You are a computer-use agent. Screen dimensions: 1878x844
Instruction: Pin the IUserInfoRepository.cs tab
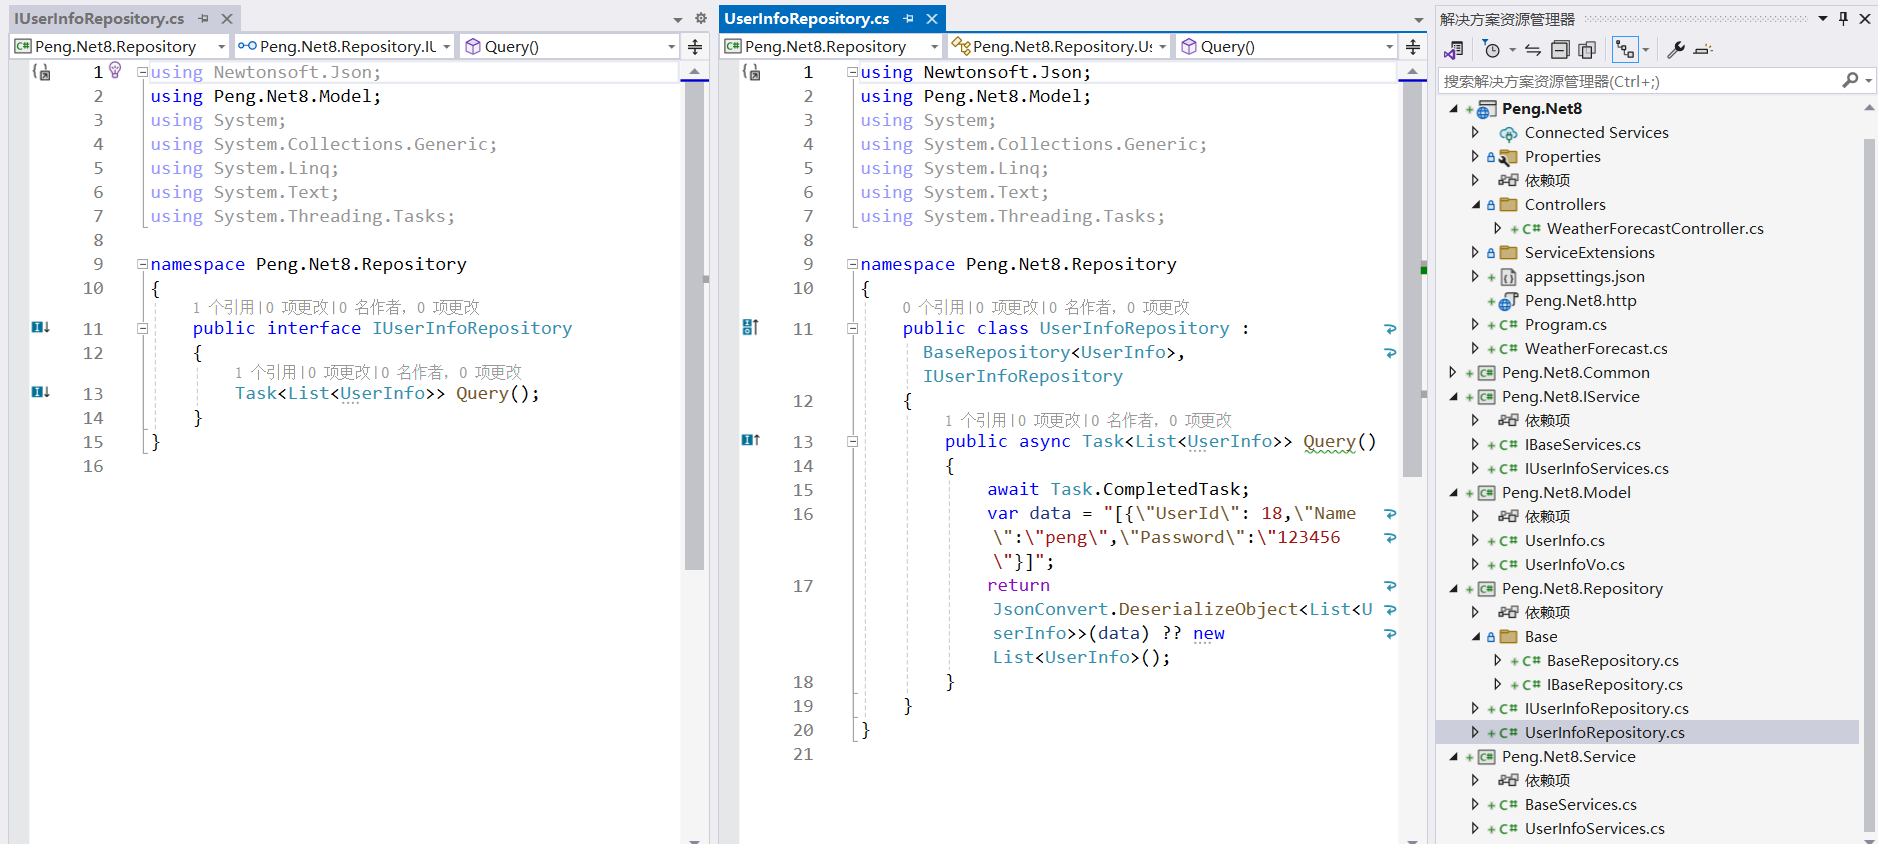click(203, 18)
